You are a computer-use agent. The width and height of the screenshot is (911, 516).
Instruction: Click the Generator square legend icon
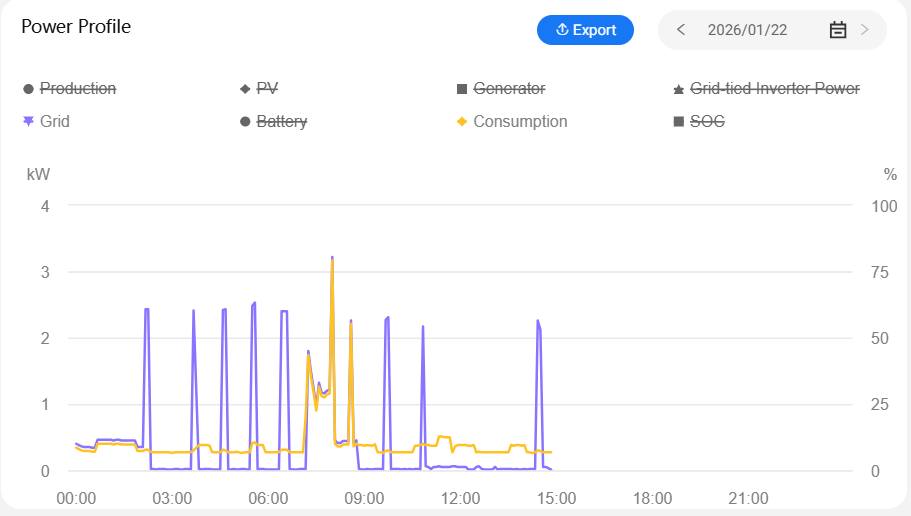pyautogui.click(x=462, y=89)
